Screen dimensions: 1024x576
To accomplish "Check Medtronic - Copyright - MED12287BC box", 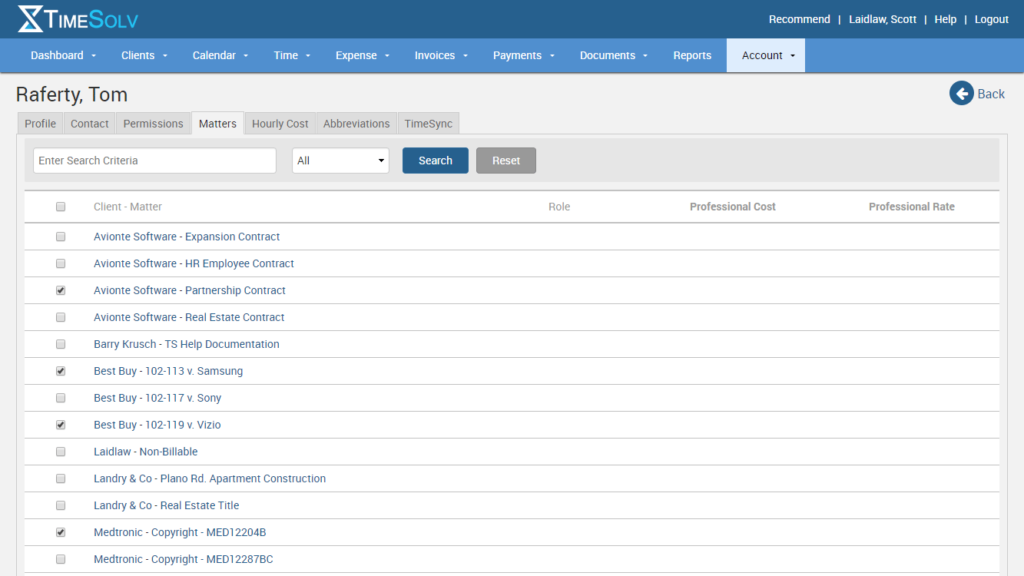I will pyautogui.click(x=61, y=559).
